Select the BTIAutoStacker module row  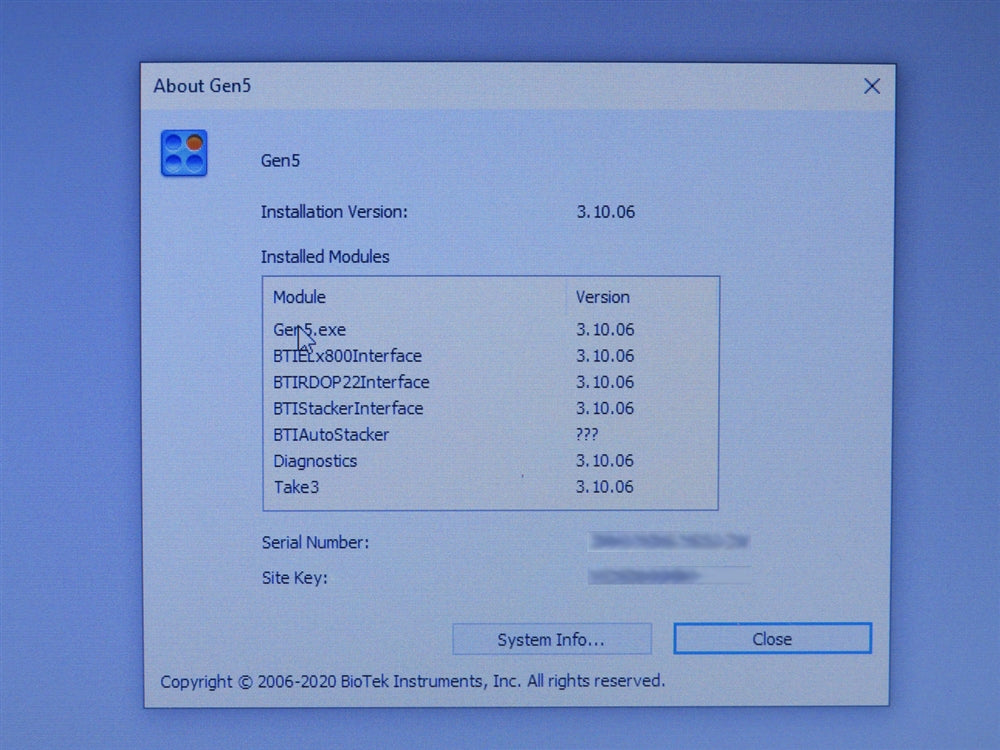pos(490,434)
